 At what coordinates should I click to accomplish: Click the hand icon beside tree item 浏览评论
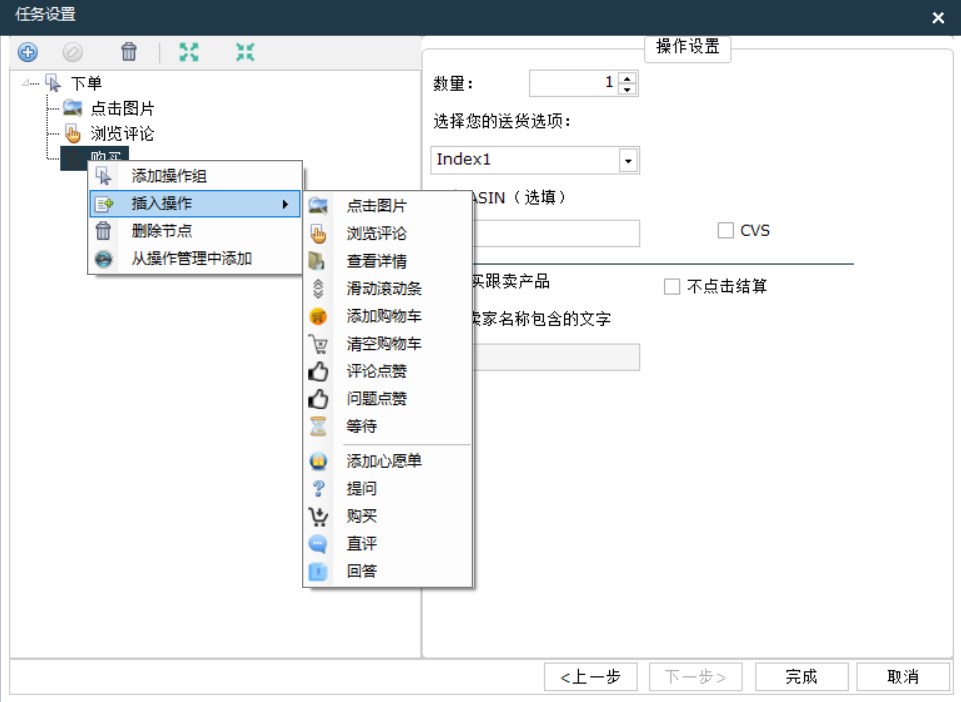coord(72,133)
